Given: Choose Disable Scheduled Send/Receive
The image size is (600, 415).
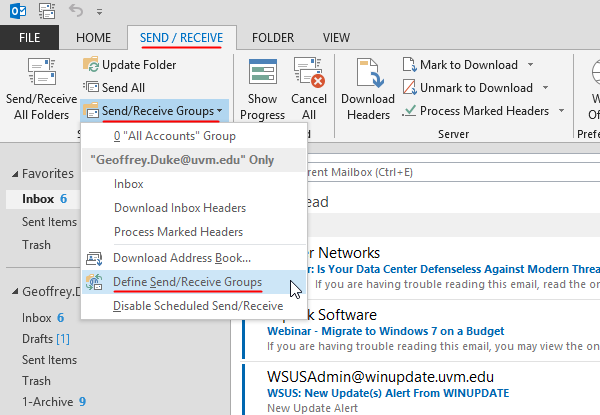Looking at the screenshot, I should click(x=194, y=306).
